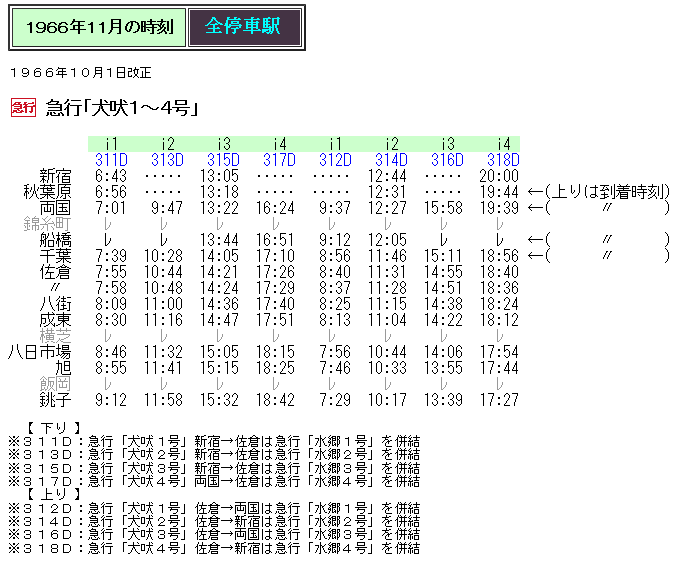Open train number 317D link
The height and width of the screenshot is (563, 690).
point(279,160)
